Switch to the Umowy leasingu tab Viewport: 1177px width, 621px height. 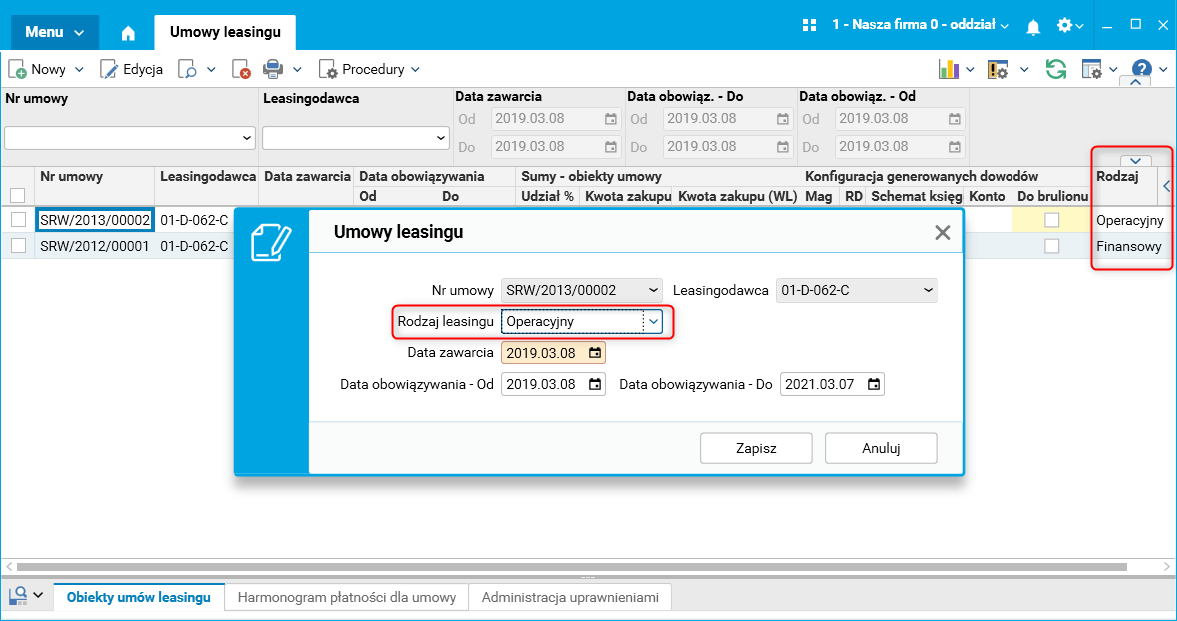(x=225, y=32)
